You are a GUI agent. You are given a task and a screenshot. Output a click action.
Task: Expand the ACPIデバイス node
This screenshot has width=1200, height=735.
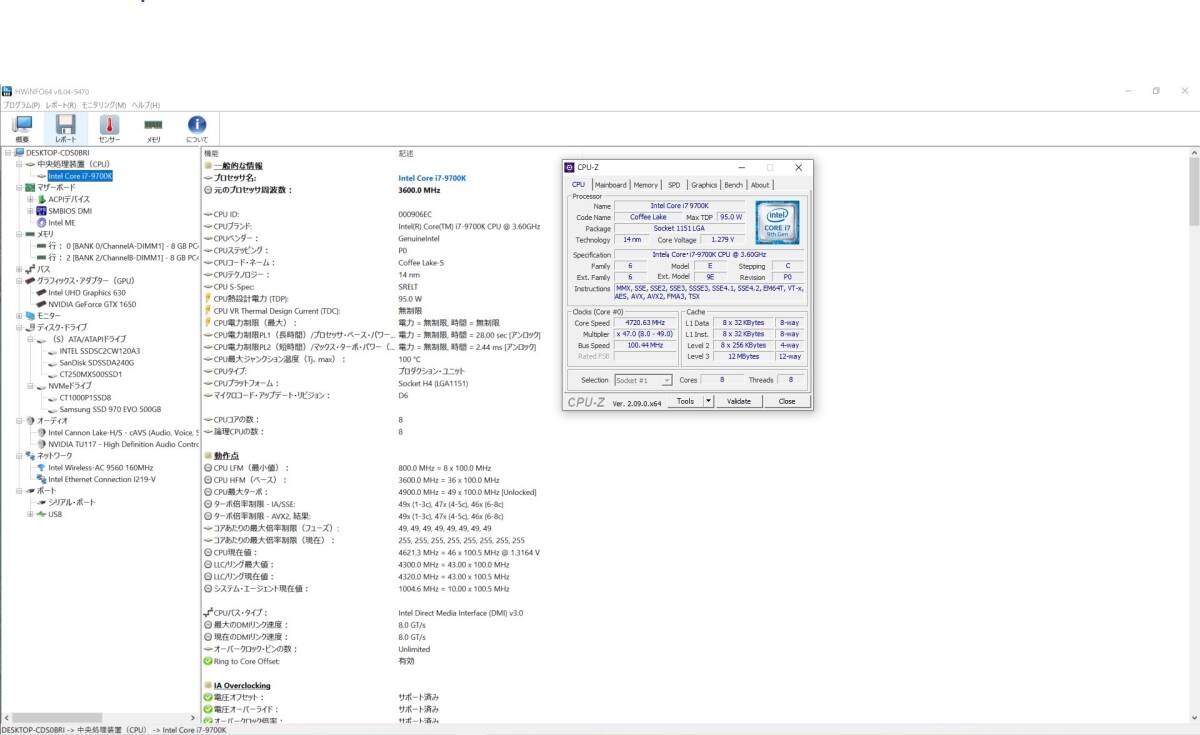click(30, 199)
